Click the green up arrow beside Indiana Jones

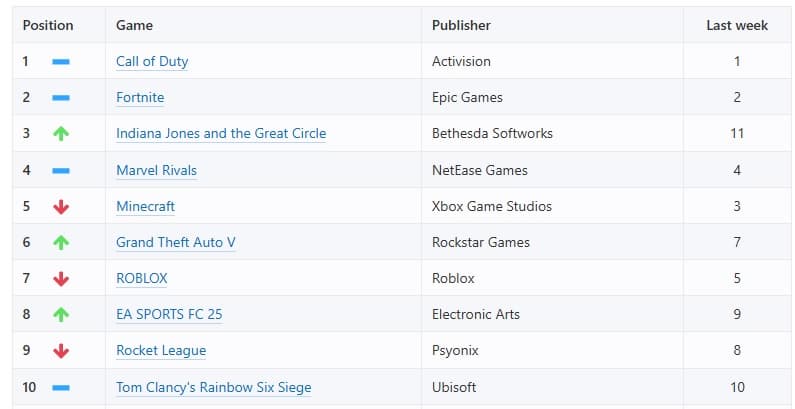click(x=61, y=134)
